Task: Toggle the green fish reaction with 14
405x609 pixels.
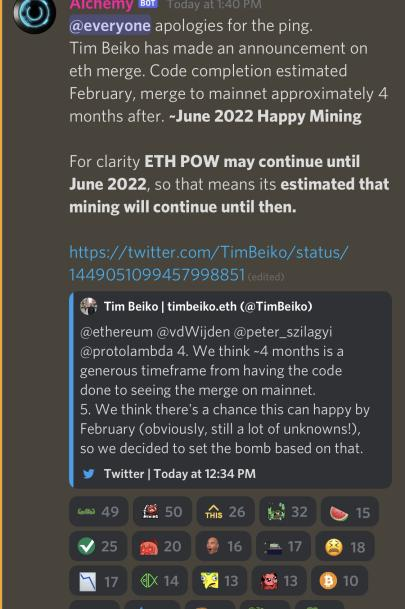Action: pos(160,581)
